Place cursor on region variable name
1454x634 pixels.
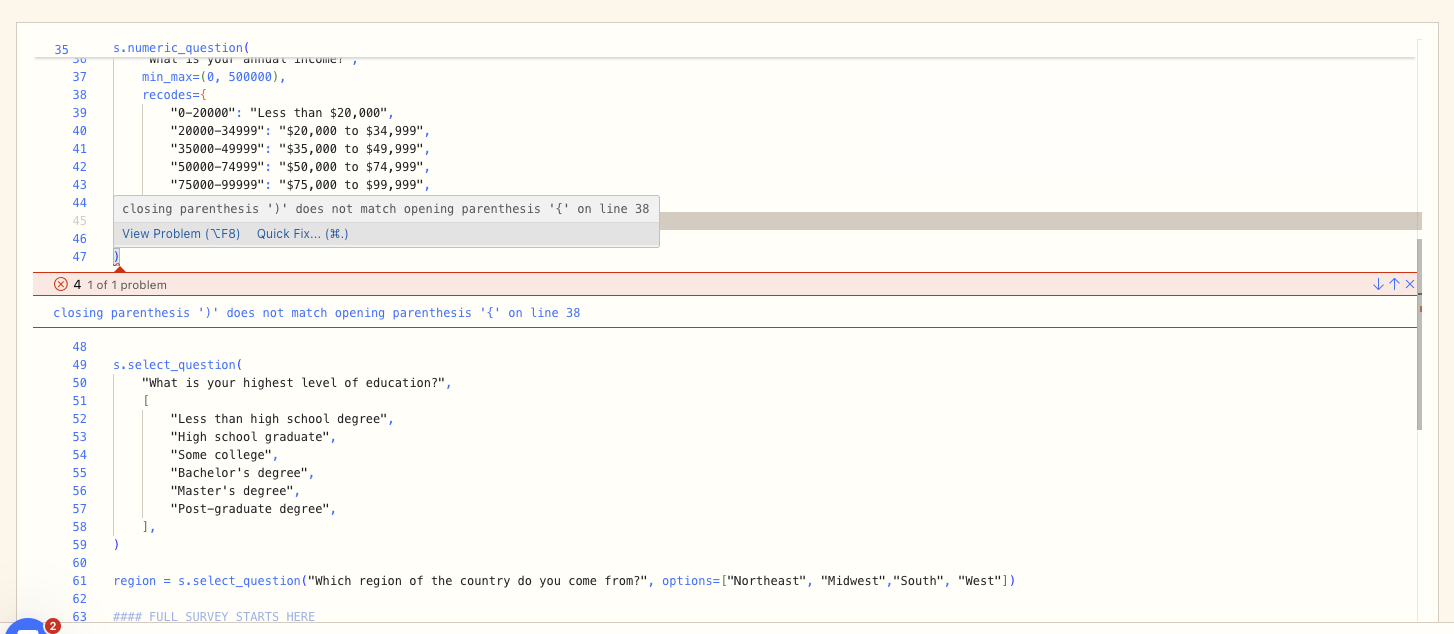pyautogui.click(x=135, y=581)
